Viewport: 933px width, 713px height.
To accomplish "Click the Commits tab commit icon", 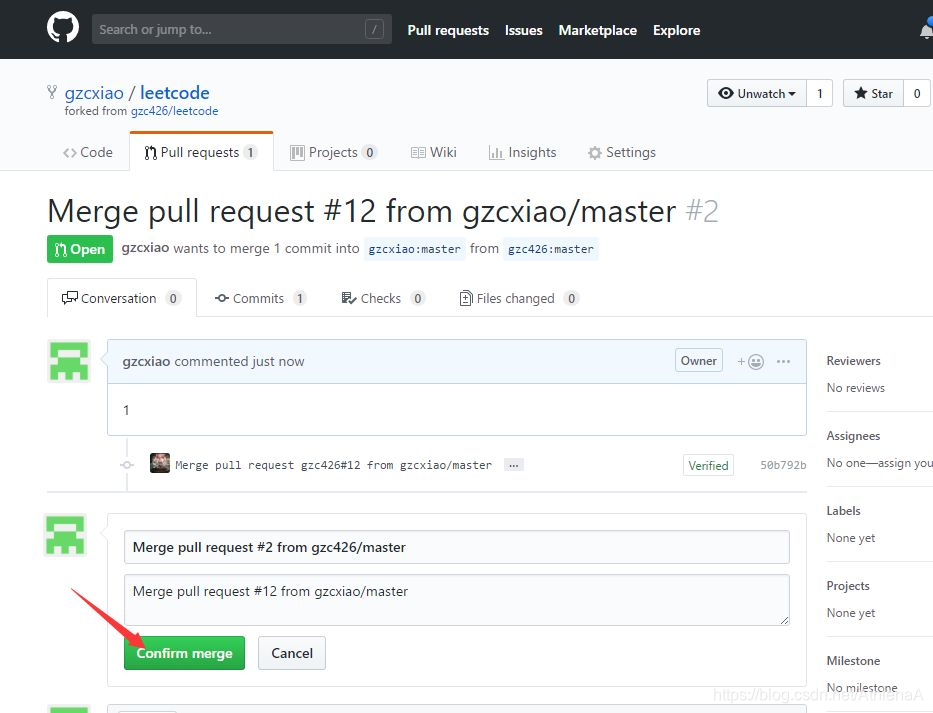I will (222, 298).
